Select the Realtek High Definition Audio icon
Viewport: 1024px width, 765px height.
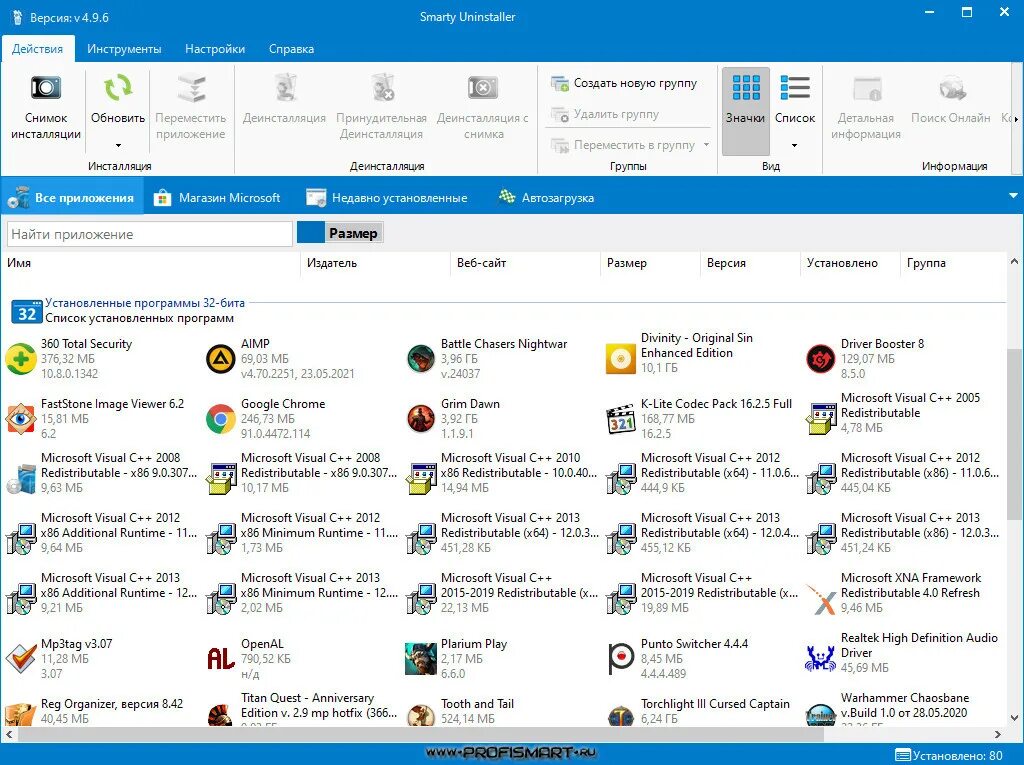[x=821, y=659]
